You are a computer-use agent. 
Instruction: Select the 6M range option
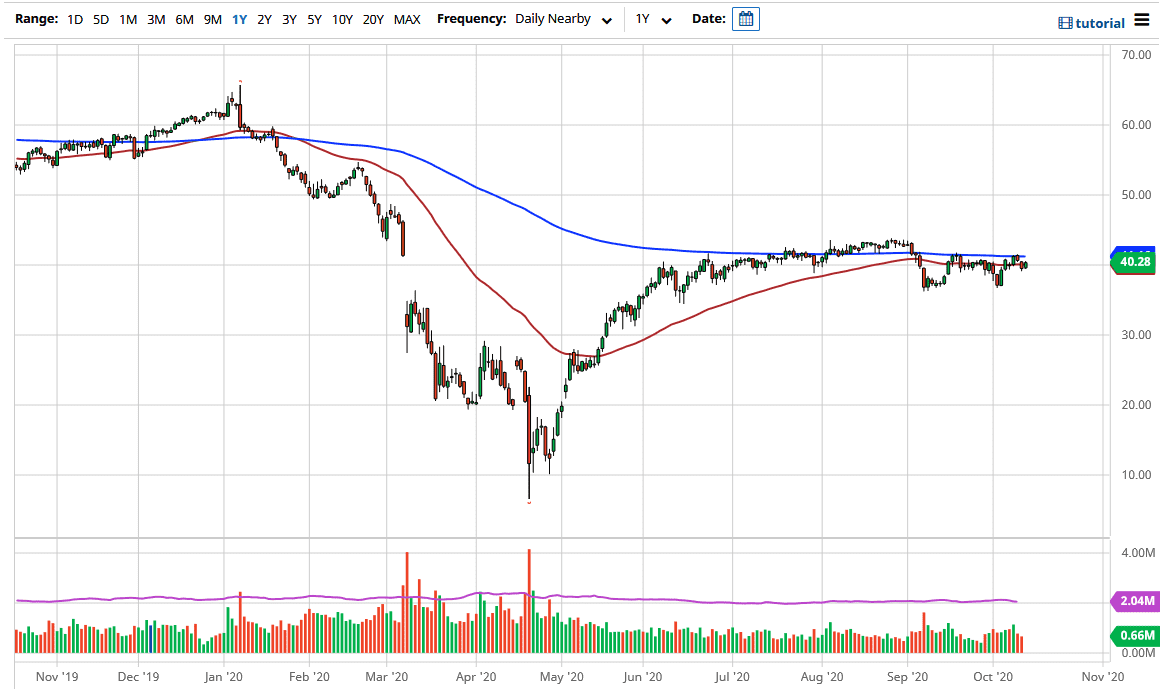[183, 18]
